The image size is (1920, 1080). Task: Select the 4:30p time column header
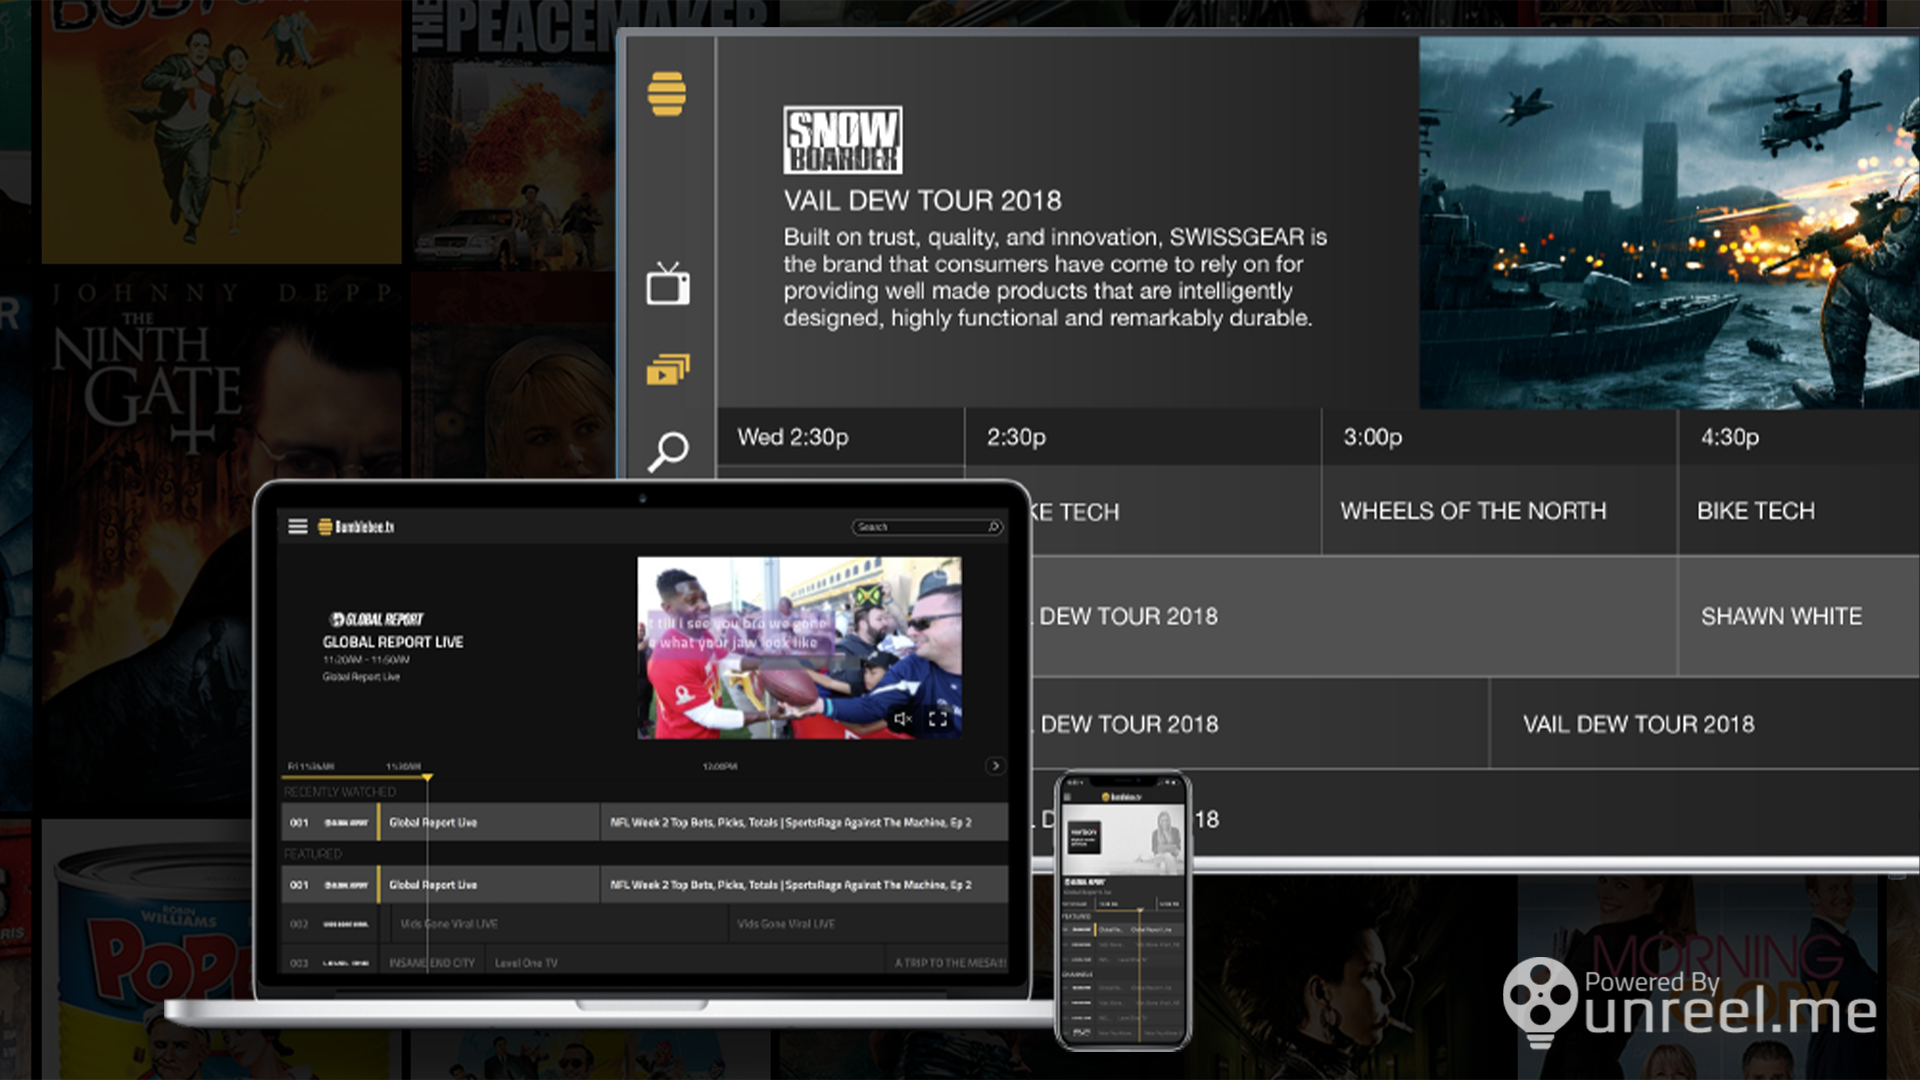[x=1730, y=437]
